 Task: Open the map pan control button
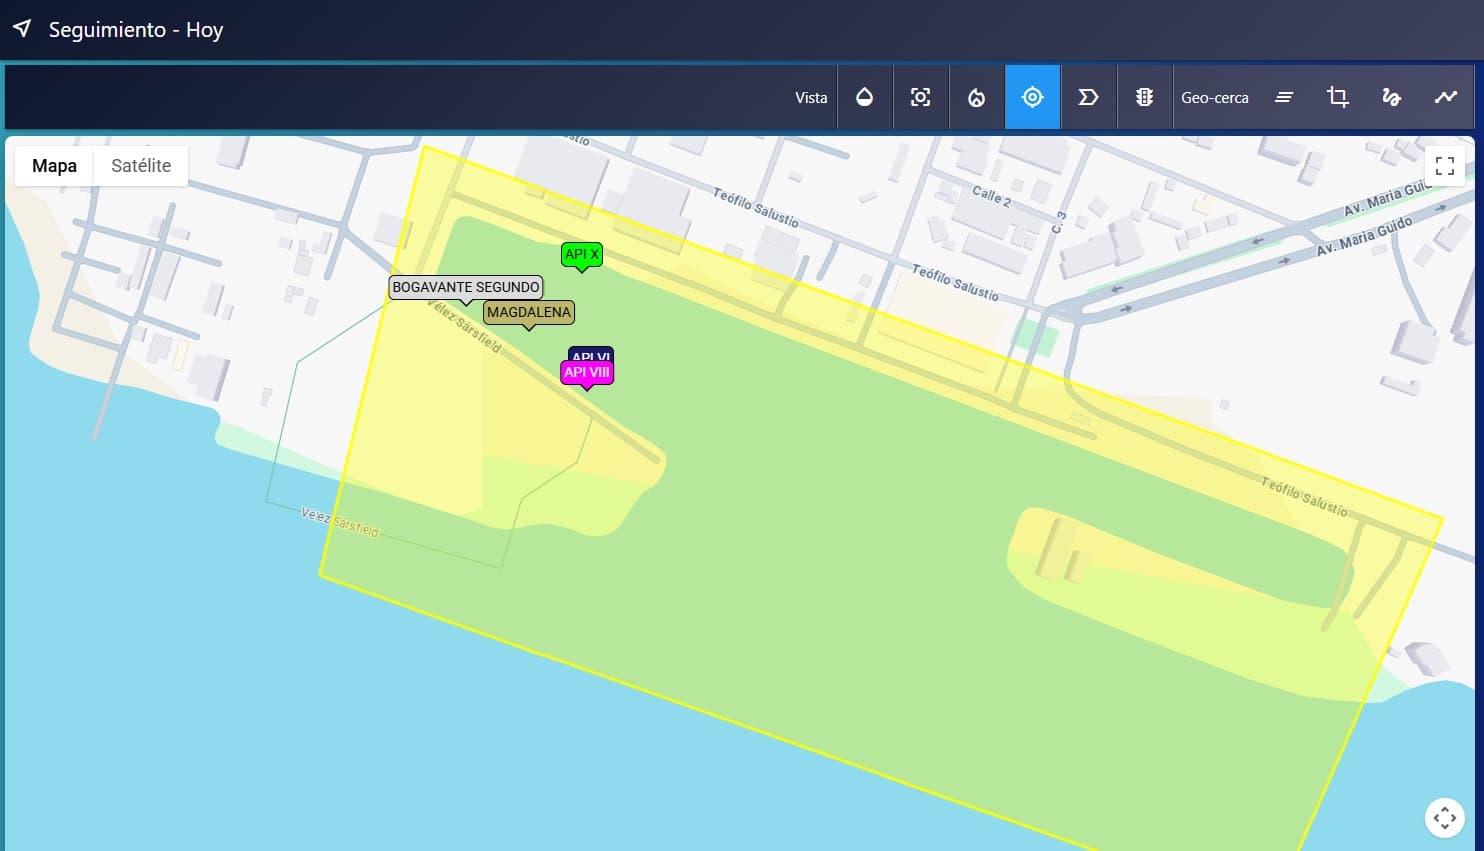click(x=1445, y=818)
